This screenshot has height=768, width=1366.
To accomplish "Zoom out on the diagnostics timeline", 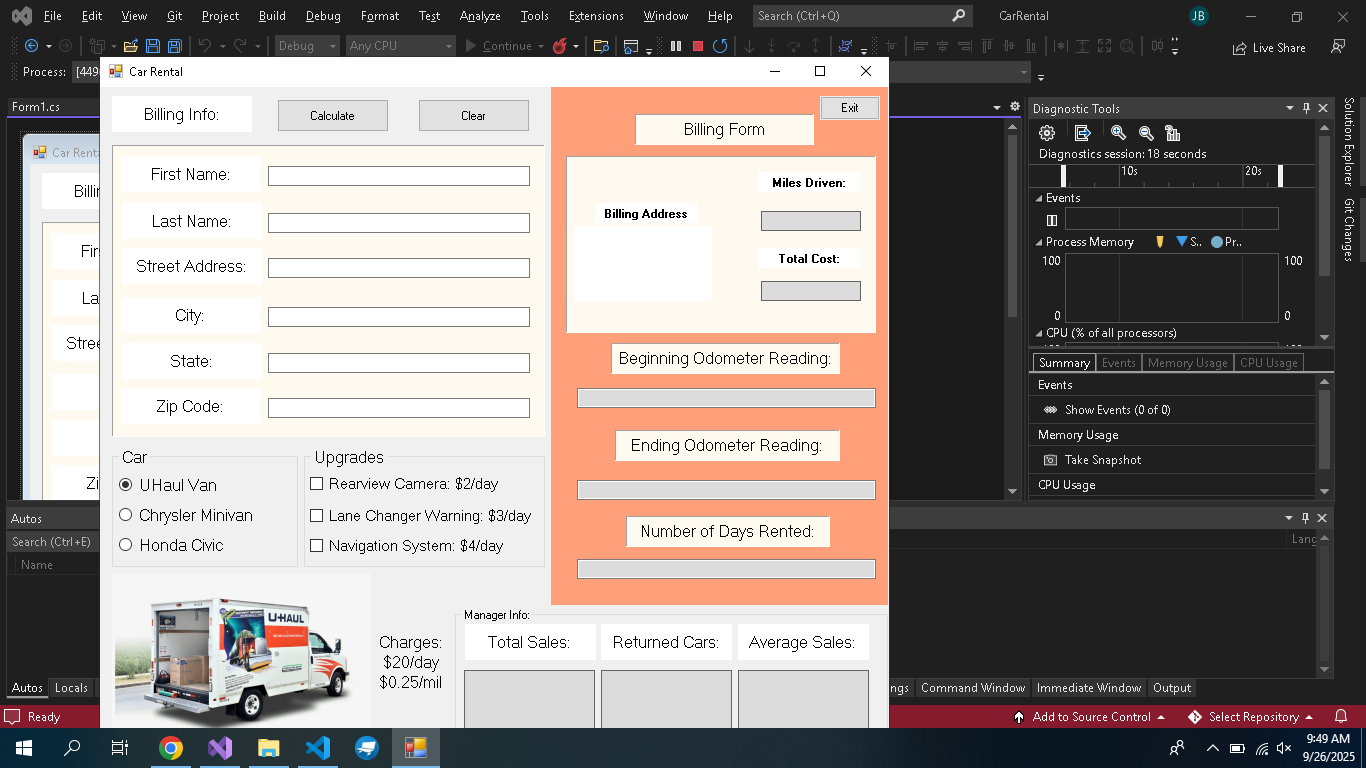I will click(x=1146, y=133).
